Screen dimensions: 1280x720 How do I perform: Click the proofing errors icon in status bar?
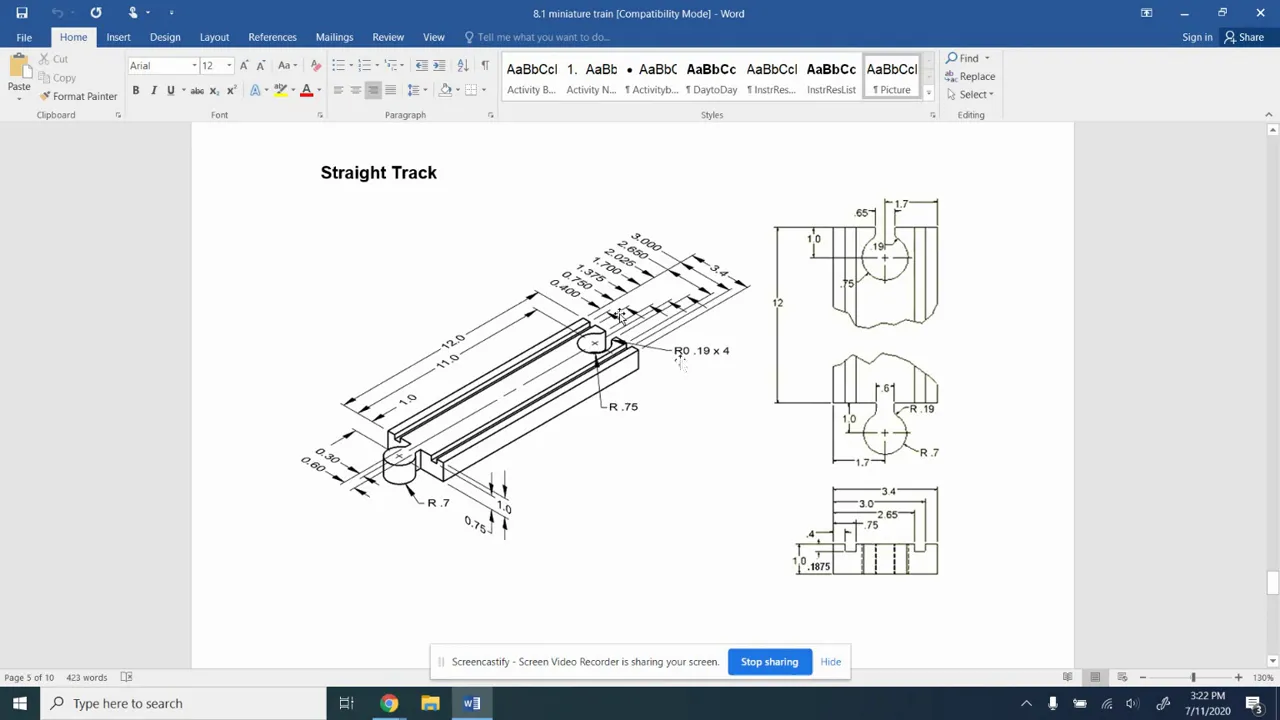click(x=126, y=678)
